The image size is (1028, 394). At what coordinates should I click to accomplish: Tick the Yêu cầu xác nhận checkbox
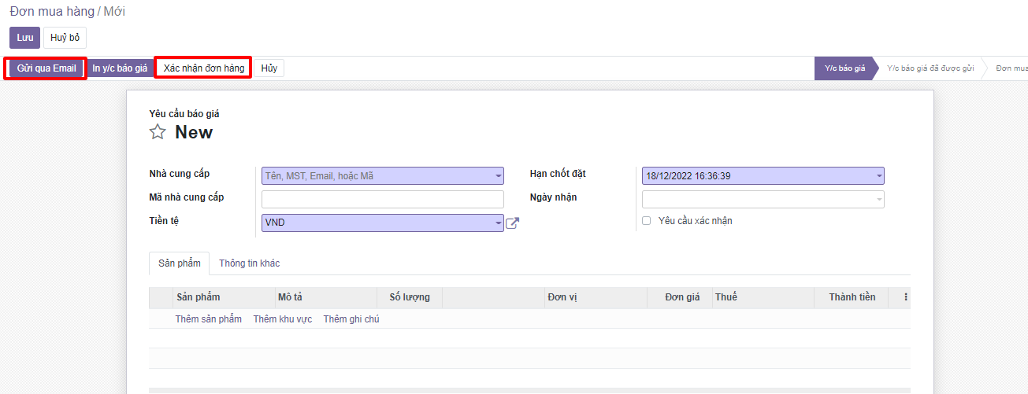(646, 221)
